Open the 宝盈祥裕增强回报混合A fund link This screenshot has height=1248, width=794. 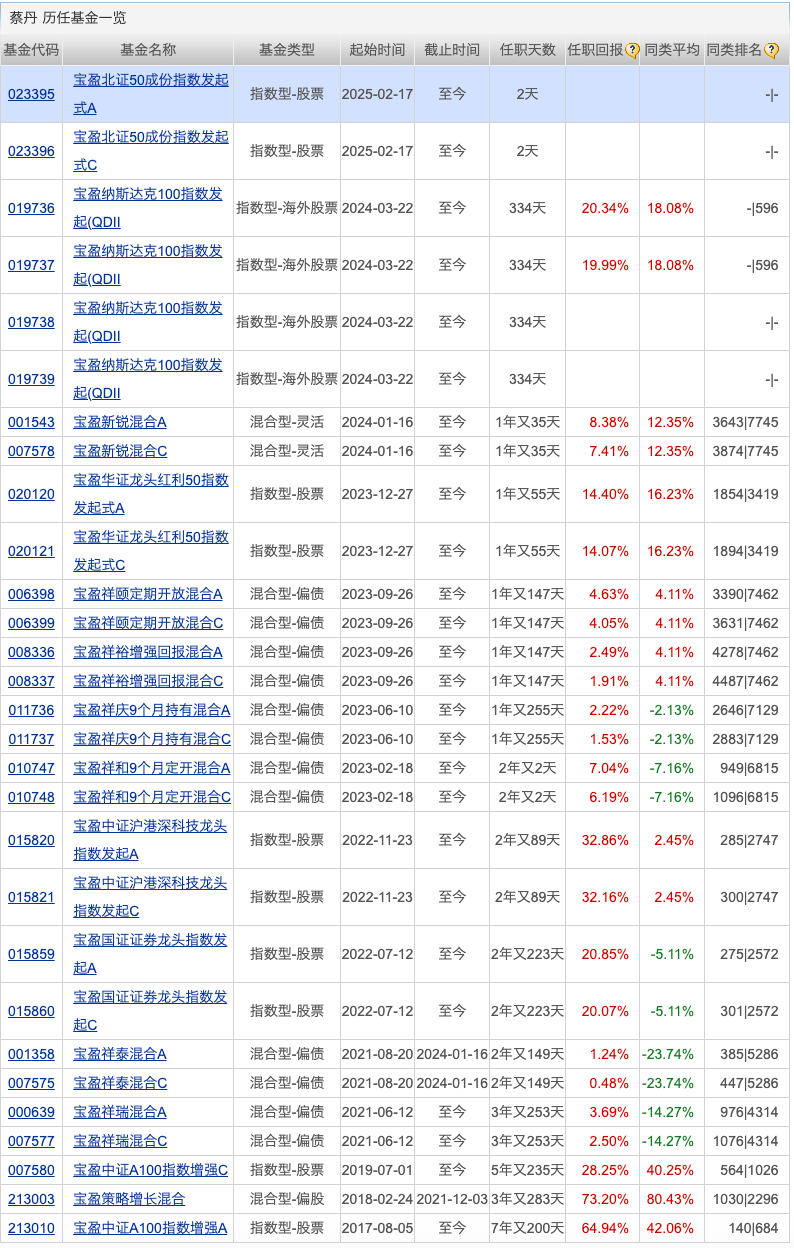point(148,652)
